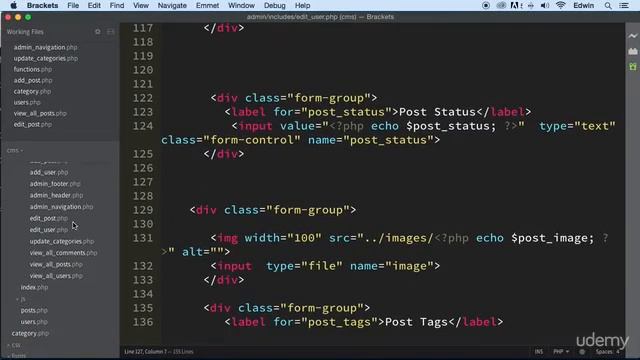The image size is (640, 360).
Task: Open the Find menu
Action: (x=117, y=5)
